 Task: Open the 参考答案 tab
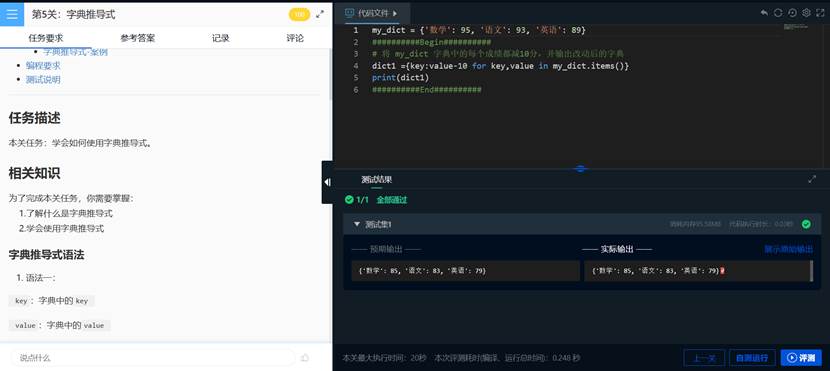coord(138,38)
